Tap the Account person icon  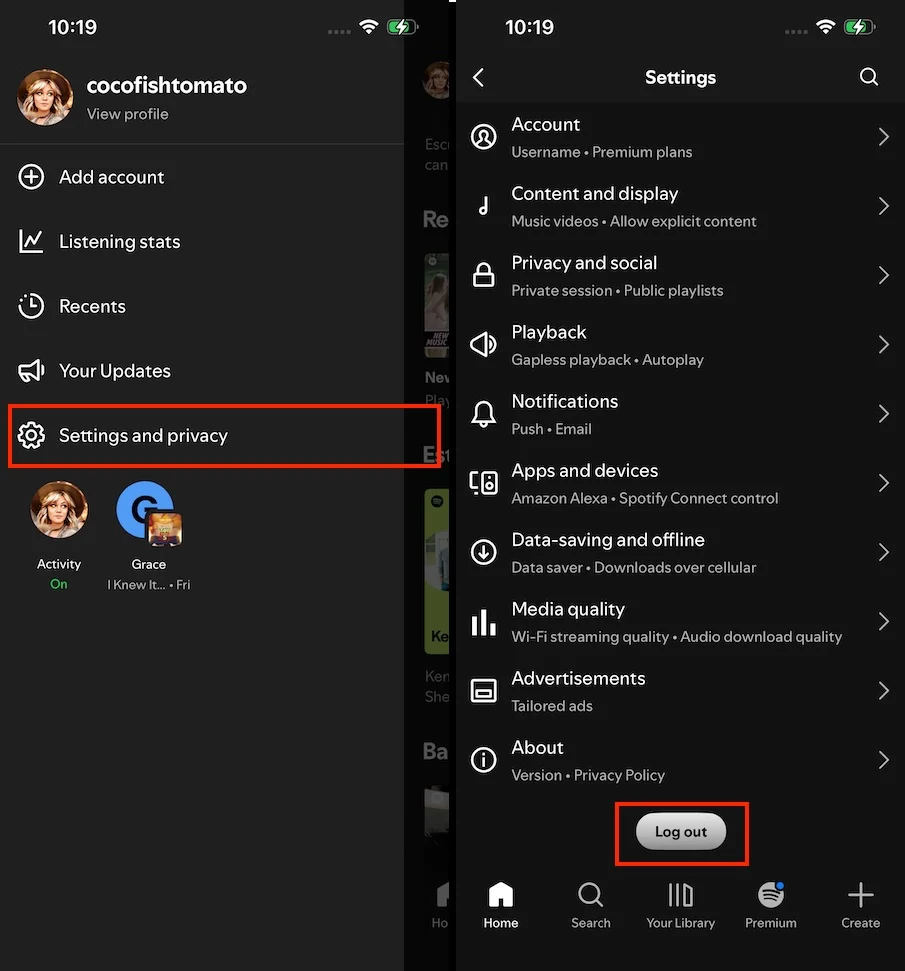483,137
